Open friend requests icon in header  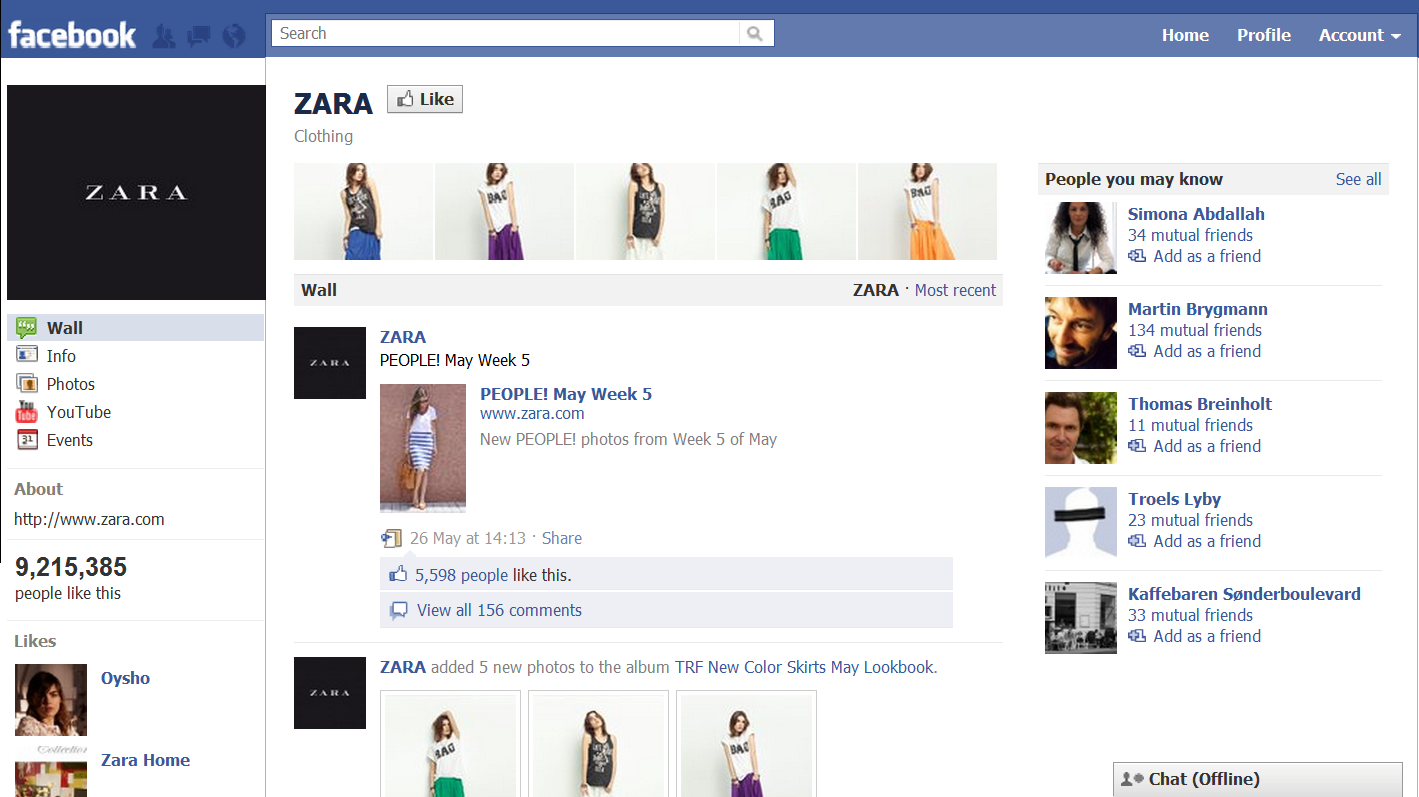point(165,37)
